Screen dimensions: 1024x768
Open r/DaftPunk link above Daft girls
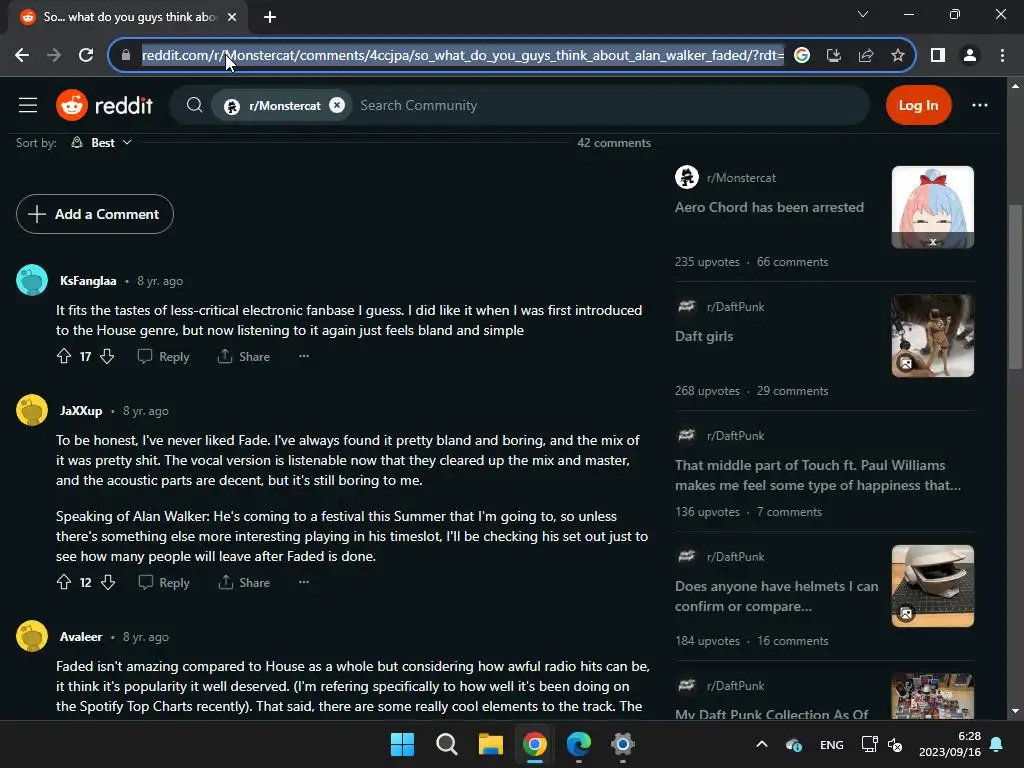[x=735, y=306]
